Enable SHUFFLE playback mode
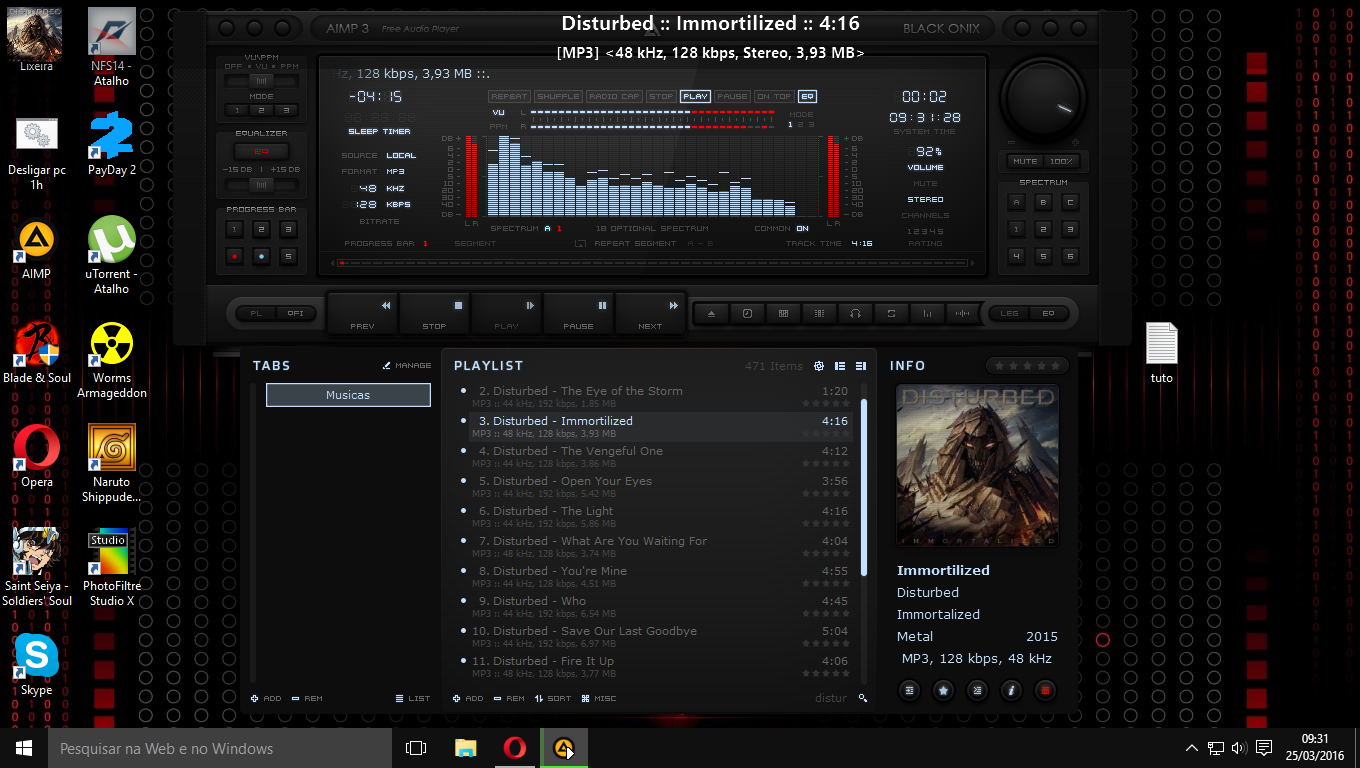 pyautogui.click(x=558, y=96)
